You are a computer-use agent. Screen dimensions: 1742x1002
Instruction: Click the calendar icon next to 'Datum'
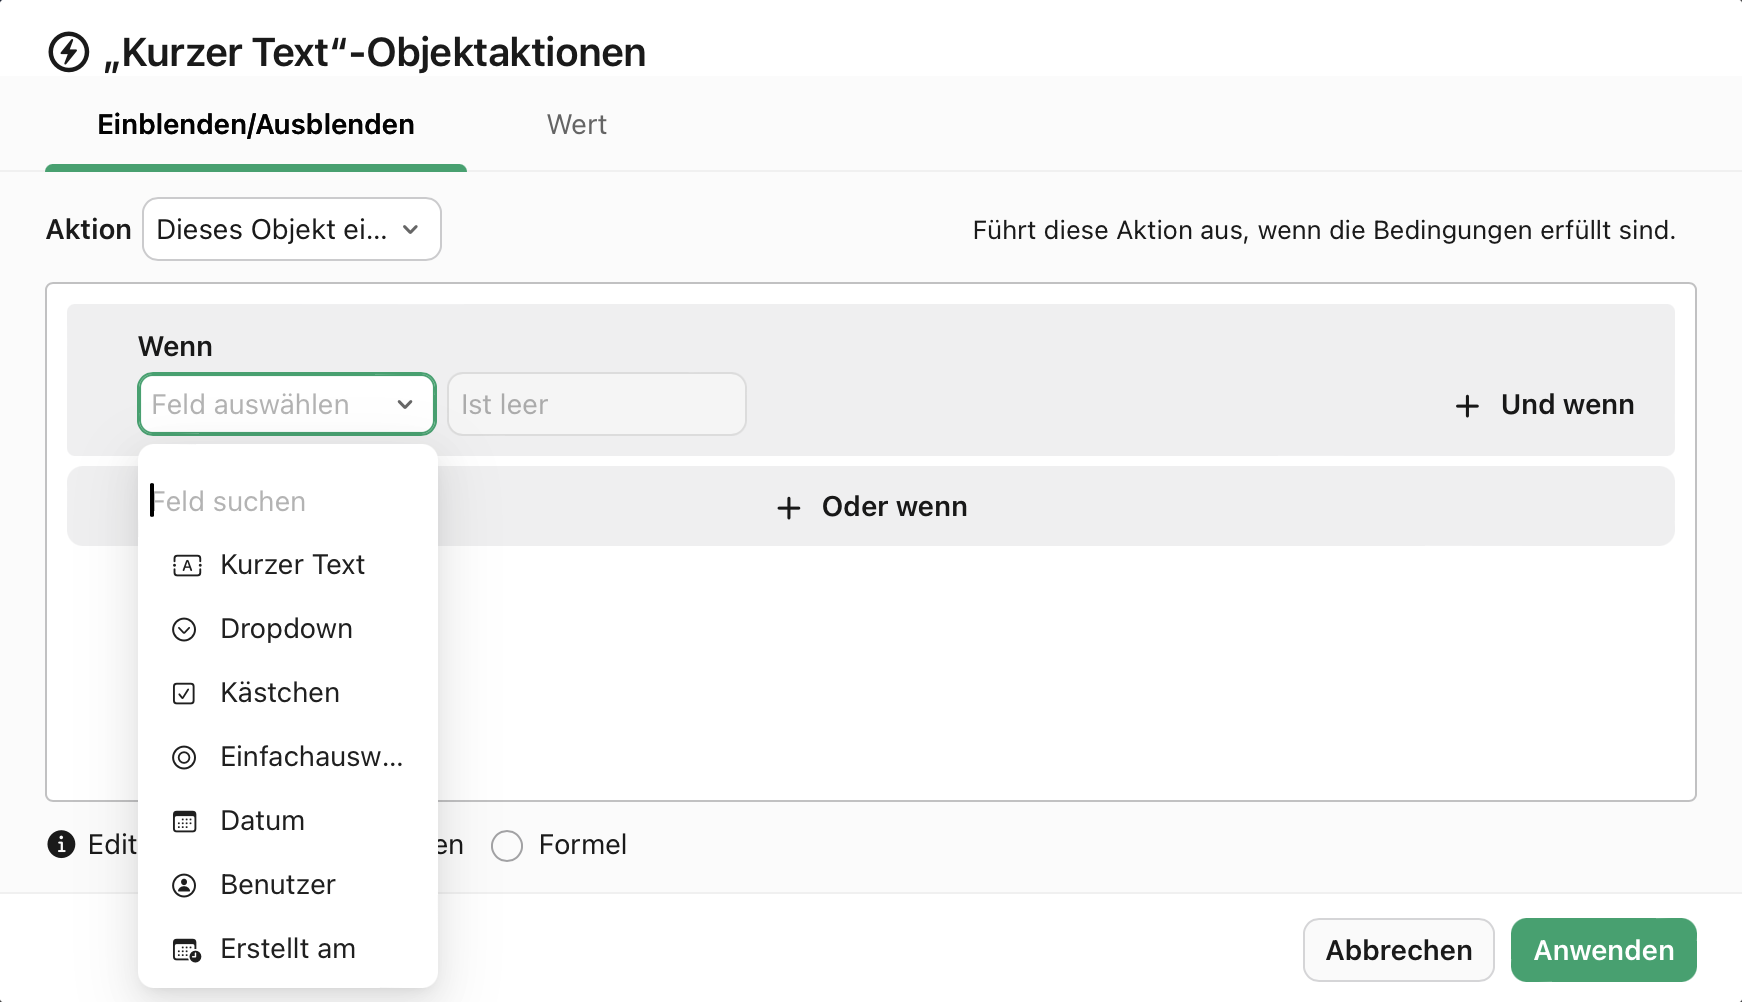185,821
